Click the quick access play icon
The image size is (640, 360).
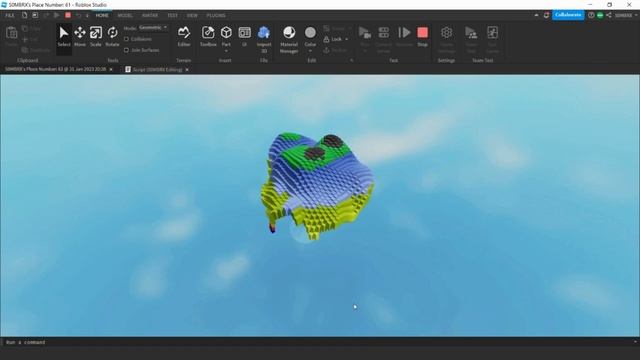tap(57, 15)
